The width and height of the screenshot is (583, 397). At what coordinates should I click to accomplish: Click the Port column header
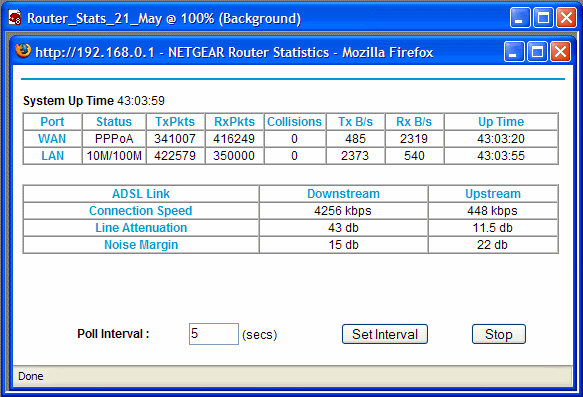click(x=52, y=122)
